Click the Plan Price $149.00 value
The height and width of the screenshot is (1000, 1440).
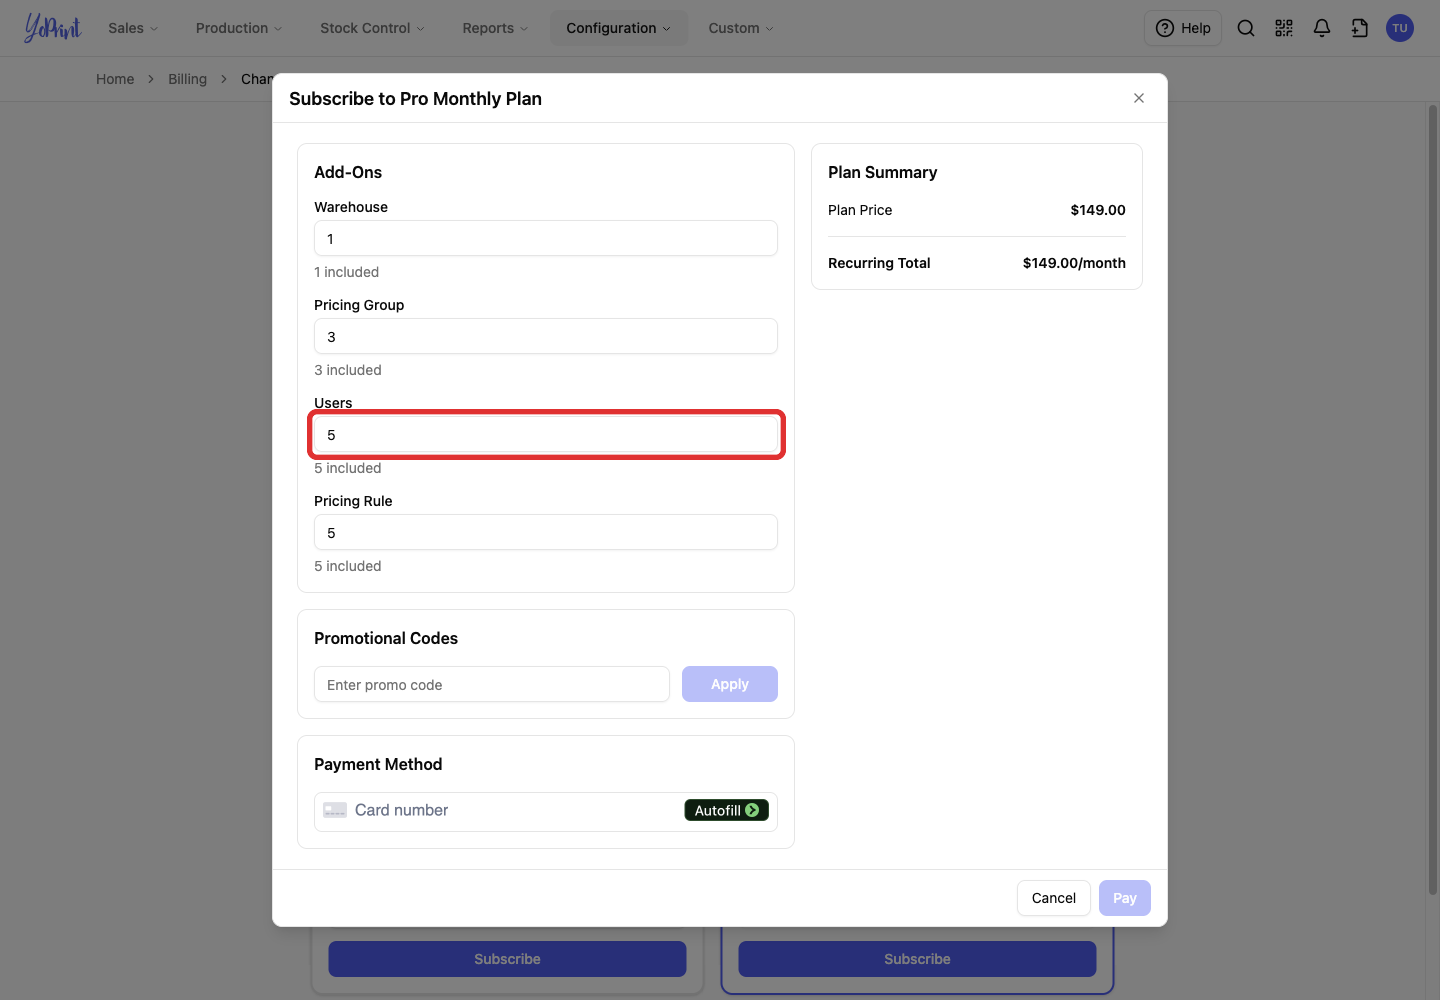point(1098,210)
